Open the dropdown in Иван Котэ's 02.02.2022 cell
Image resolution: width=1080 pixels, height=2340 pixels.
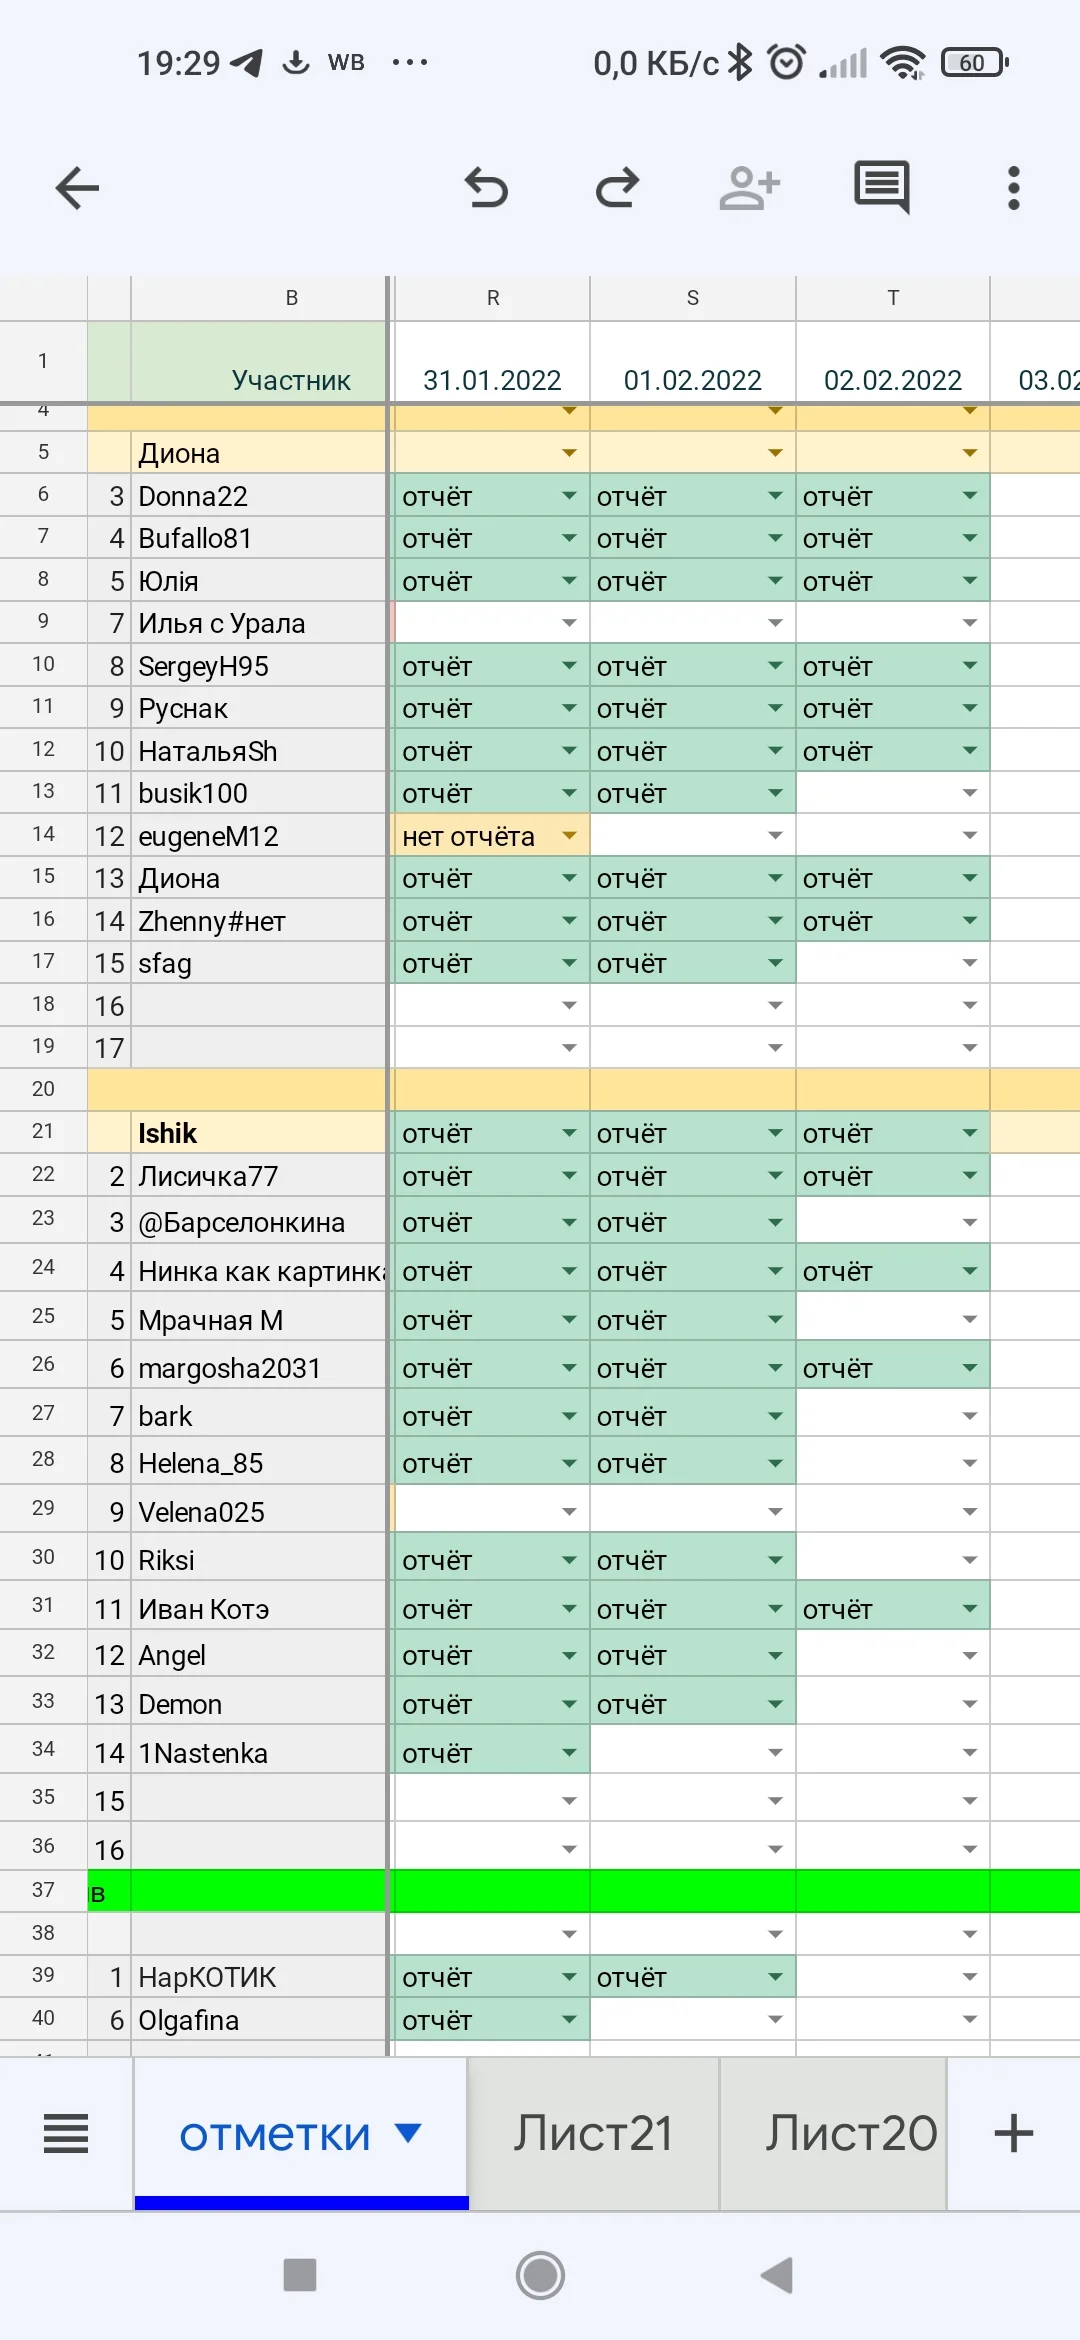click(968, 1607)
